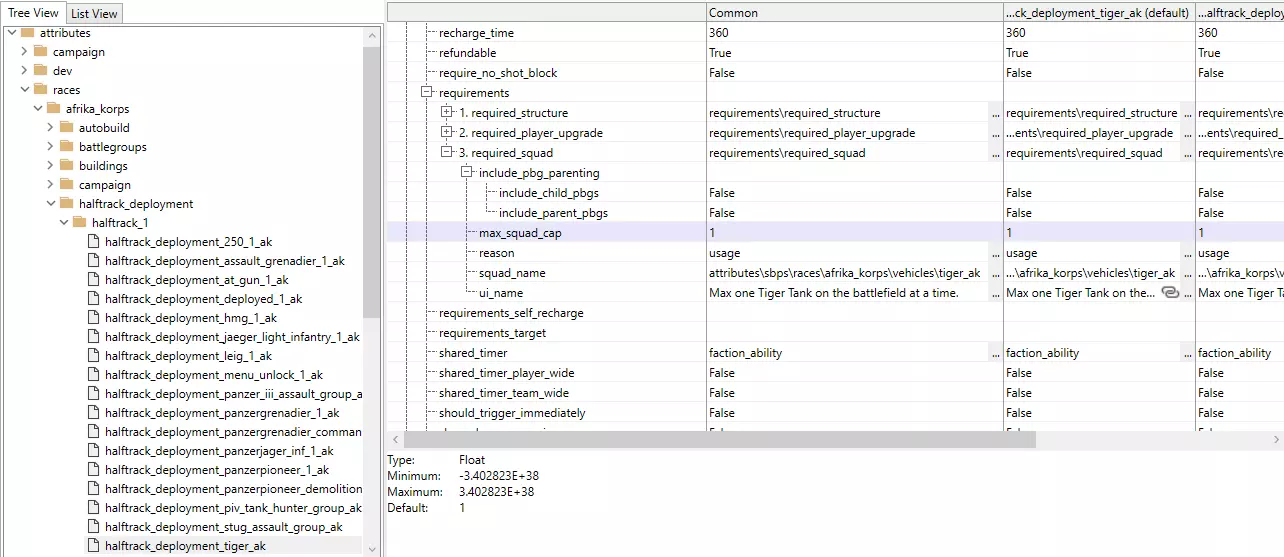Click the property grid scroll-right arrow

tap(1276, 440)
